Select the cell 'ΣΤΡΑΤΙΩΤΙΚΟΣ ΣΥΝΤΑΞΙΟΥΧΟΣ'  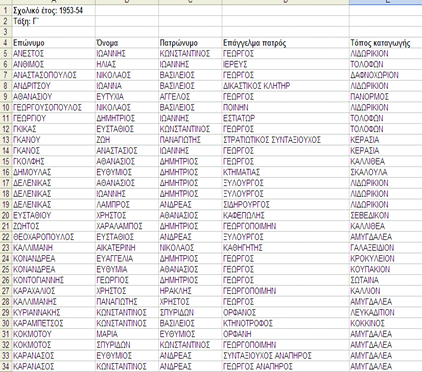285,140
